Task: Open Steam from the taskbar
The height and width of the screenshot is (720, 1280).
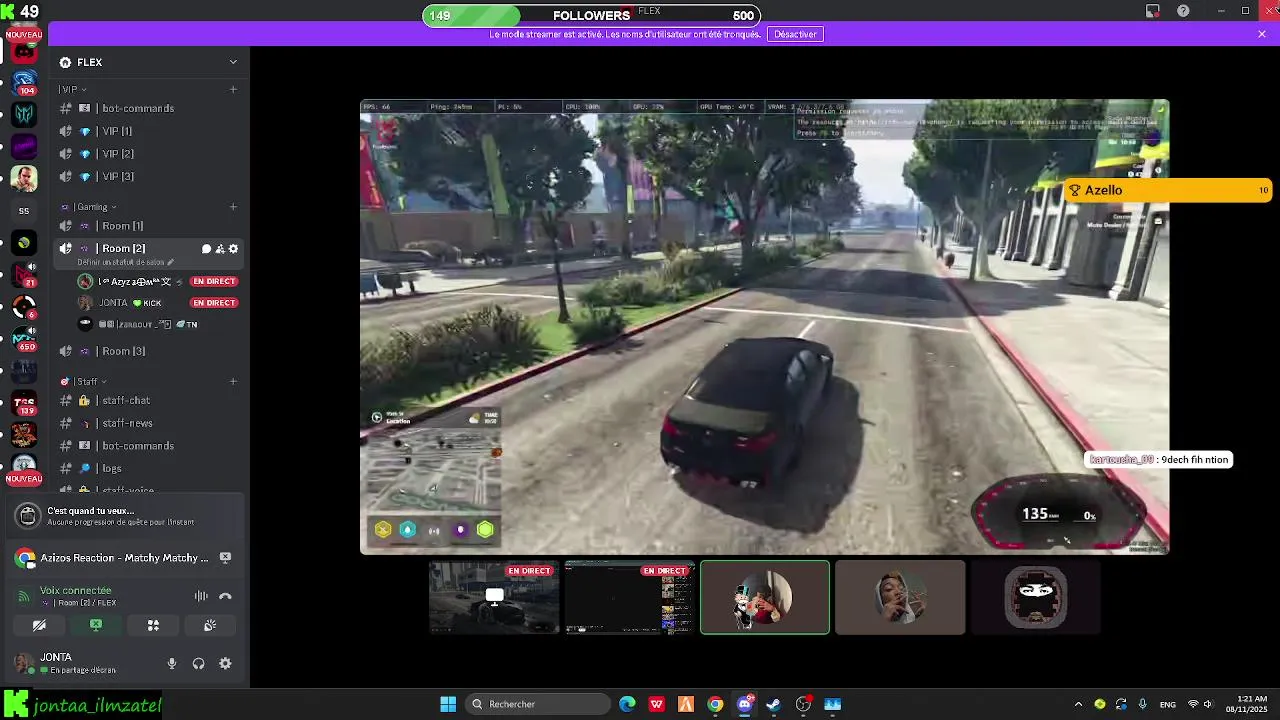Action: [773, 704]
